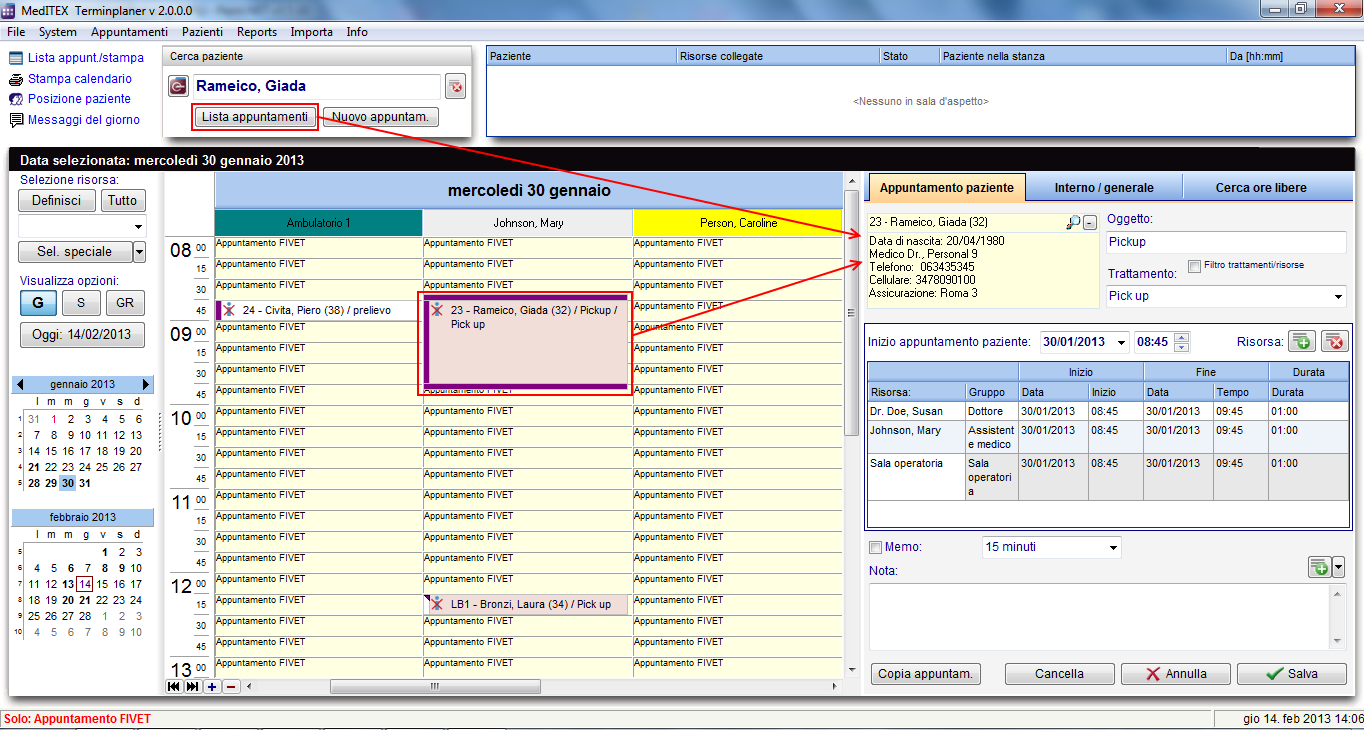Open the date dropdown showing 30/01/2013
Screen dimensions: 1364x730
(x=1120, y=342)
